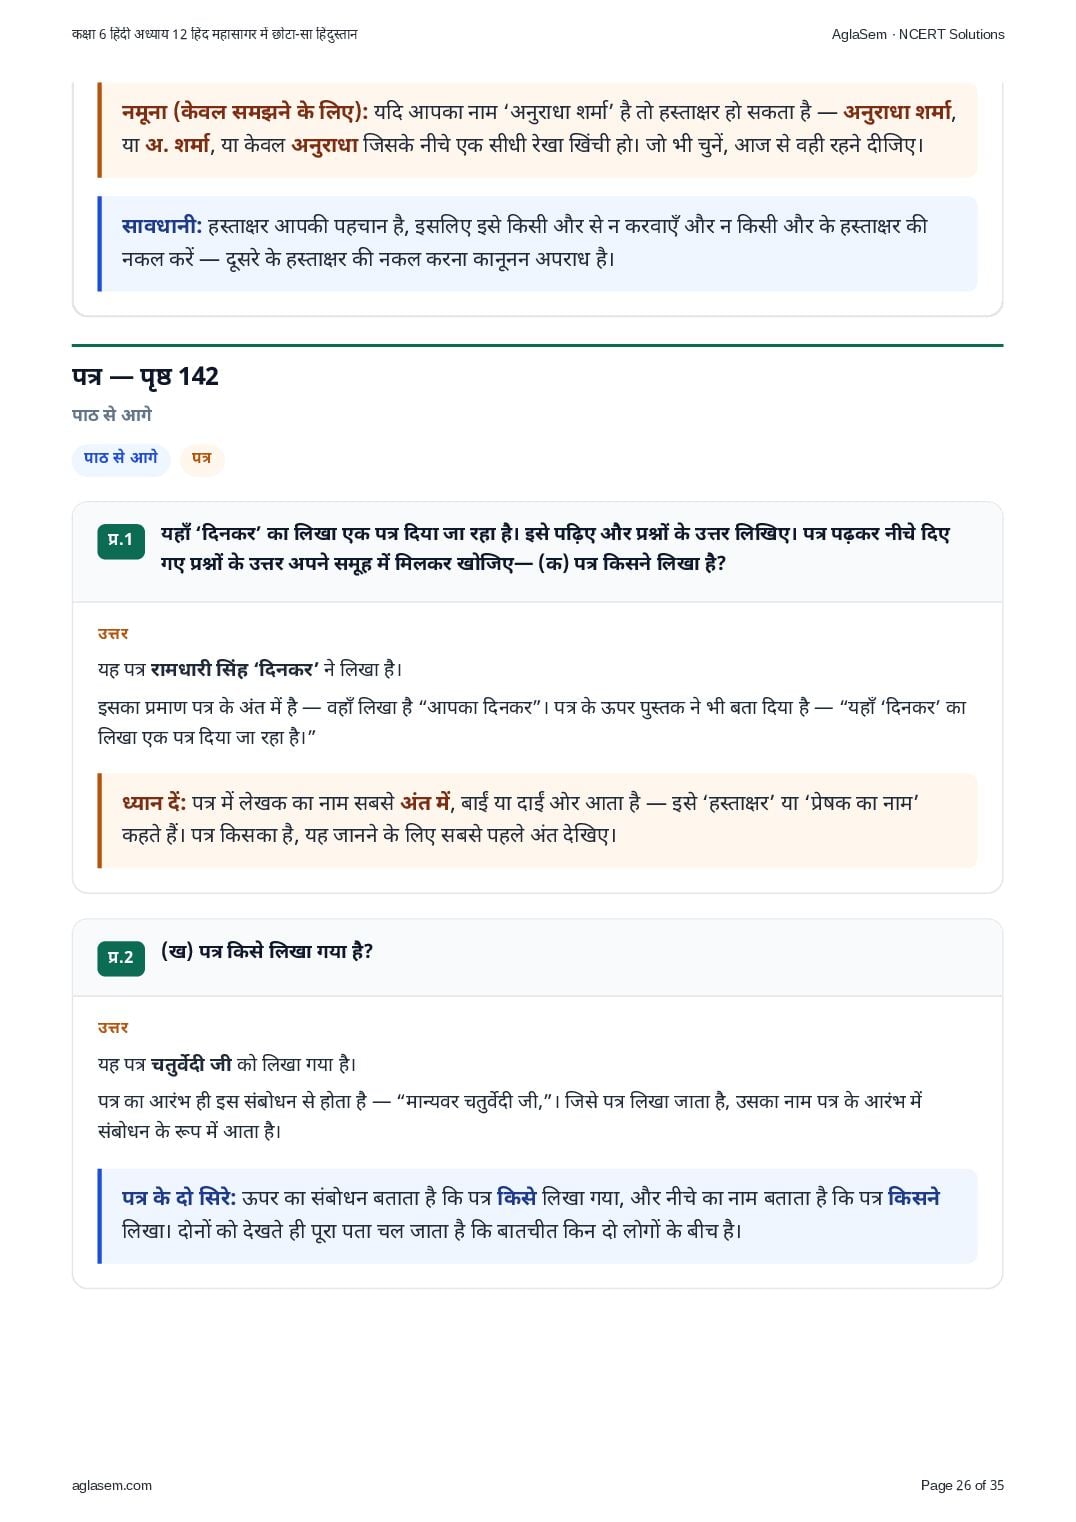Image resolution: width=1076 pixels, height=1522 pixels.
Task: Click the chapter title in the page header
Action: tap(215, 34)
